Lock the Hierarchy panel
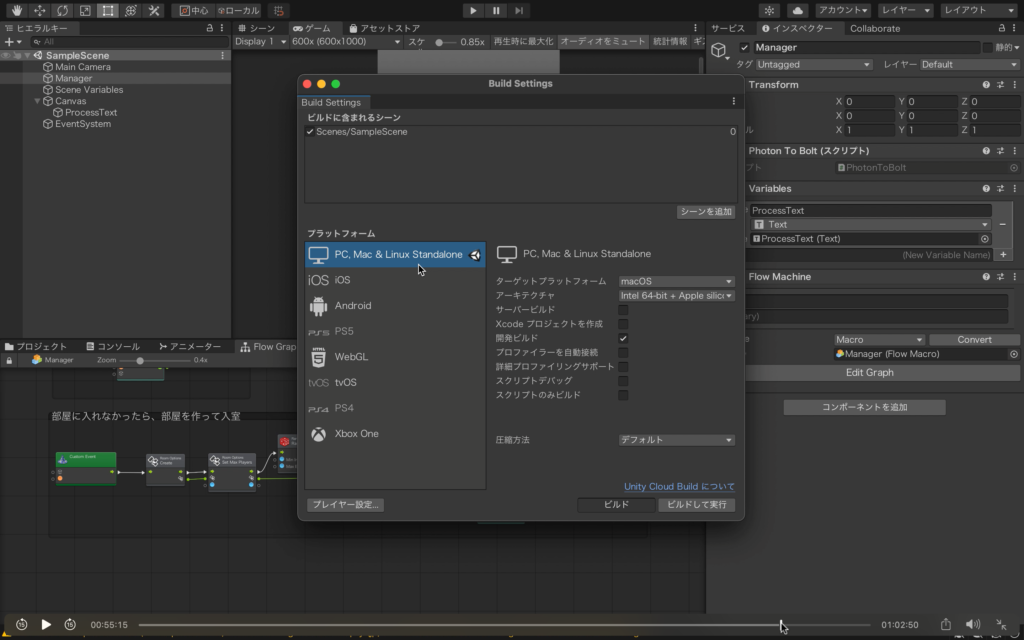This screenshot has width=1024, height=640. point(210,28)
